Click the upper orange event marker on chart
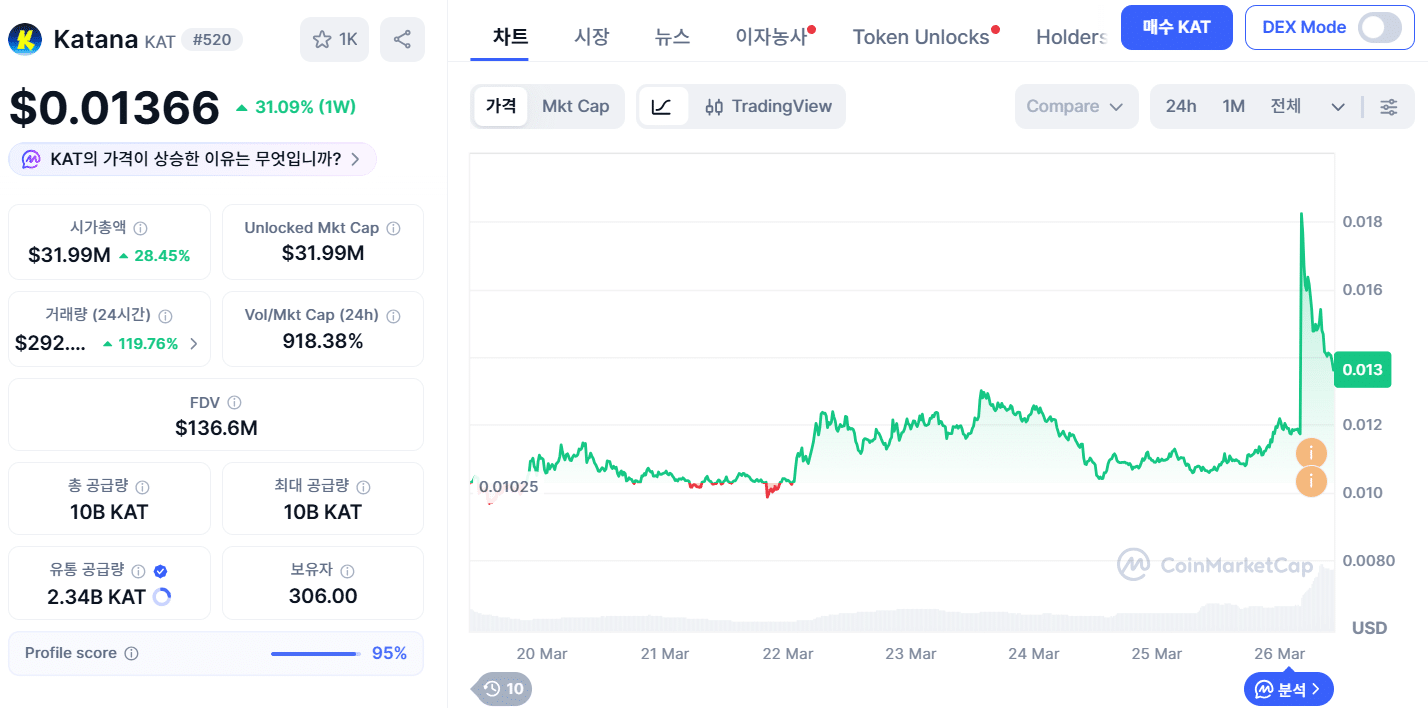This screenshot has width=1428, height=708. 1311,453
